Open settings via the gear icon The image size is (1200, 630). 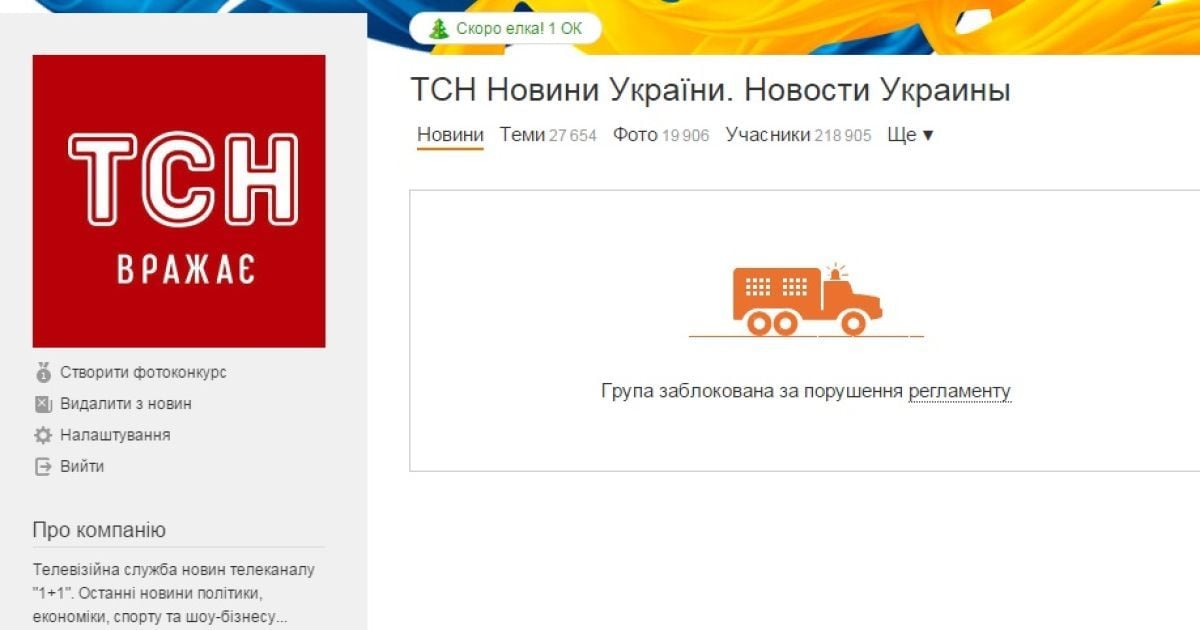[42, 435]
